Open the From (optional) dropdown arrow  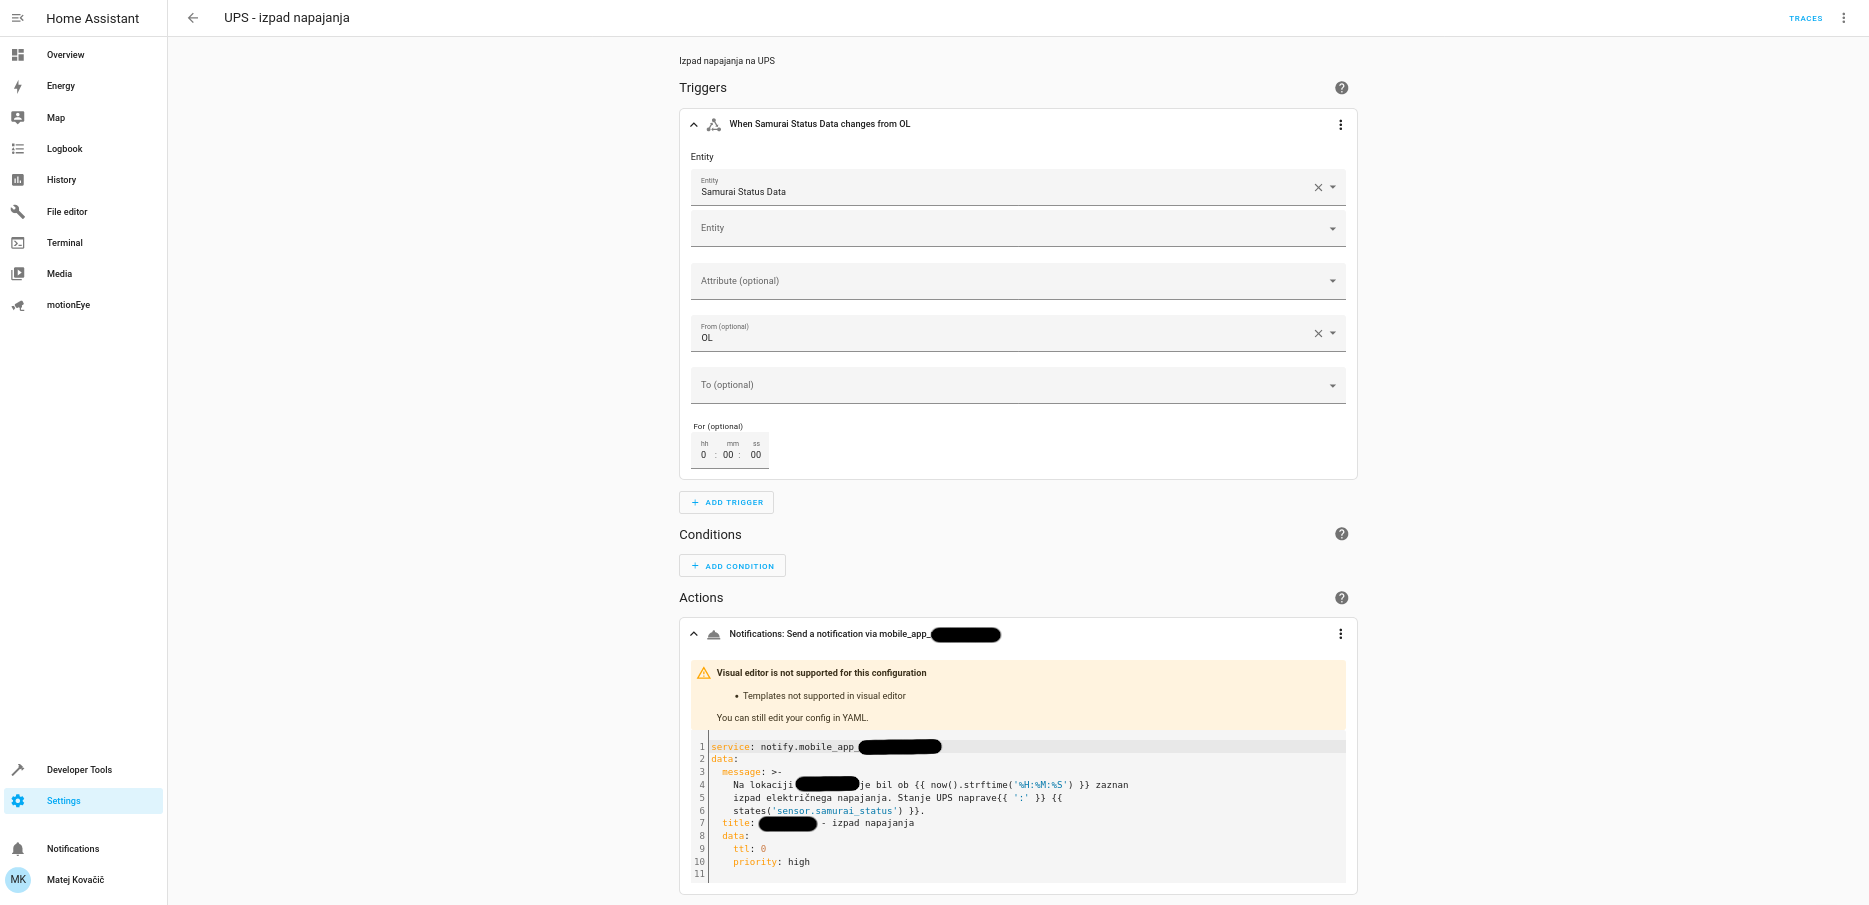1333,333
